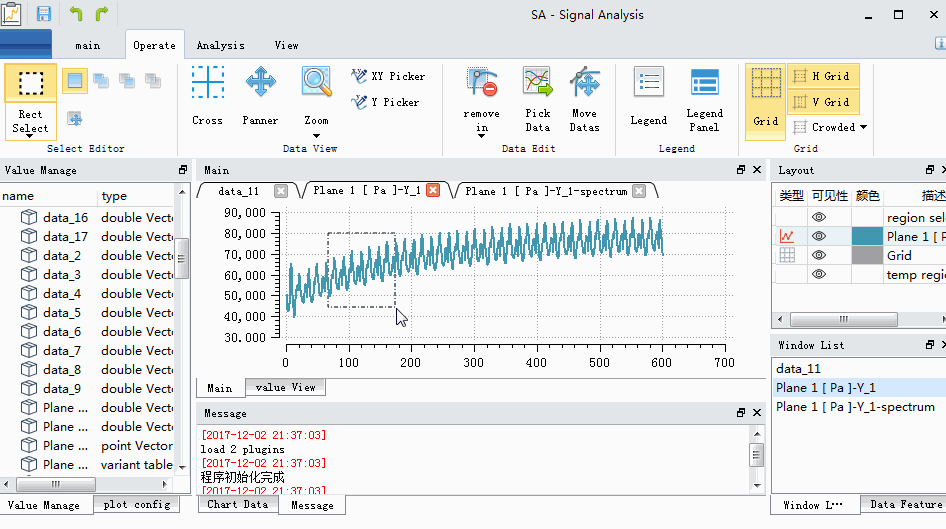The image size is (946, 529).
Task: Select the Panner tool
Action: pyautogui.click(x=261, y=97)
